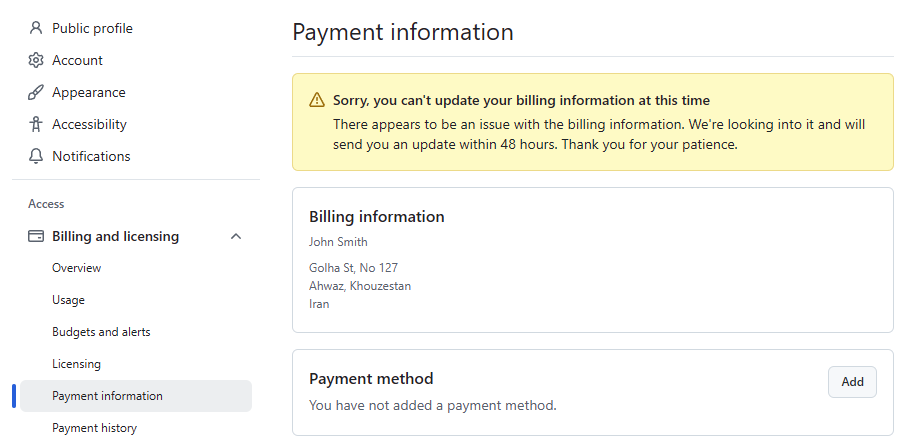Click the Appearance paintbrush icon
The image size is (907, 441).
pos(36,92)
